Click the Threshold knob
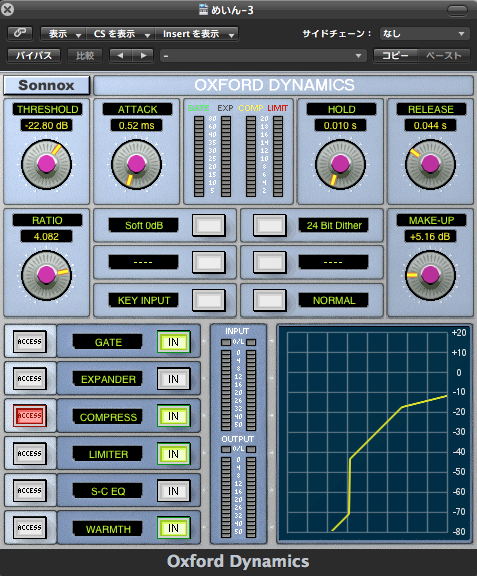The image size is (477, 576). (x=46, y=164)
